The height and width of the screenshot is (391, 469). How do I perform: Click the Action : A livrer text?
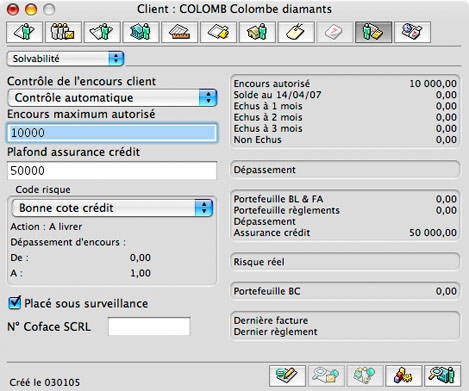(46, 227)
